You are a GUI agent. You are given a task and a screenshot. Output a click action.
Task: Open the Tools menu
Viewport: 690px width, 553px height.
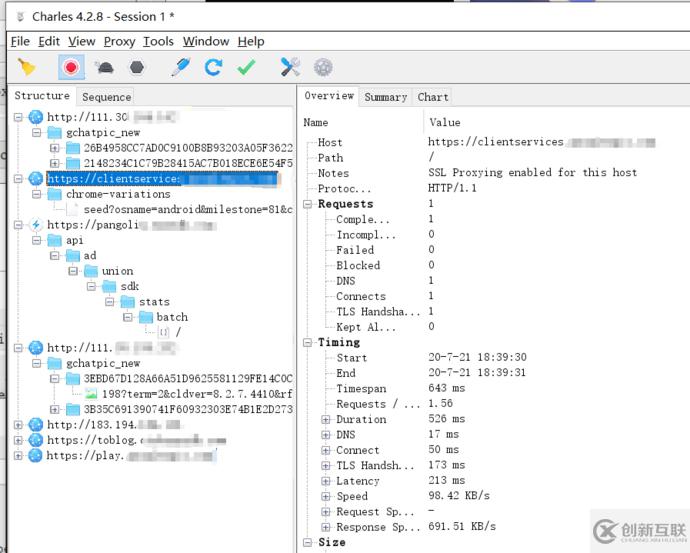[158, 41]
